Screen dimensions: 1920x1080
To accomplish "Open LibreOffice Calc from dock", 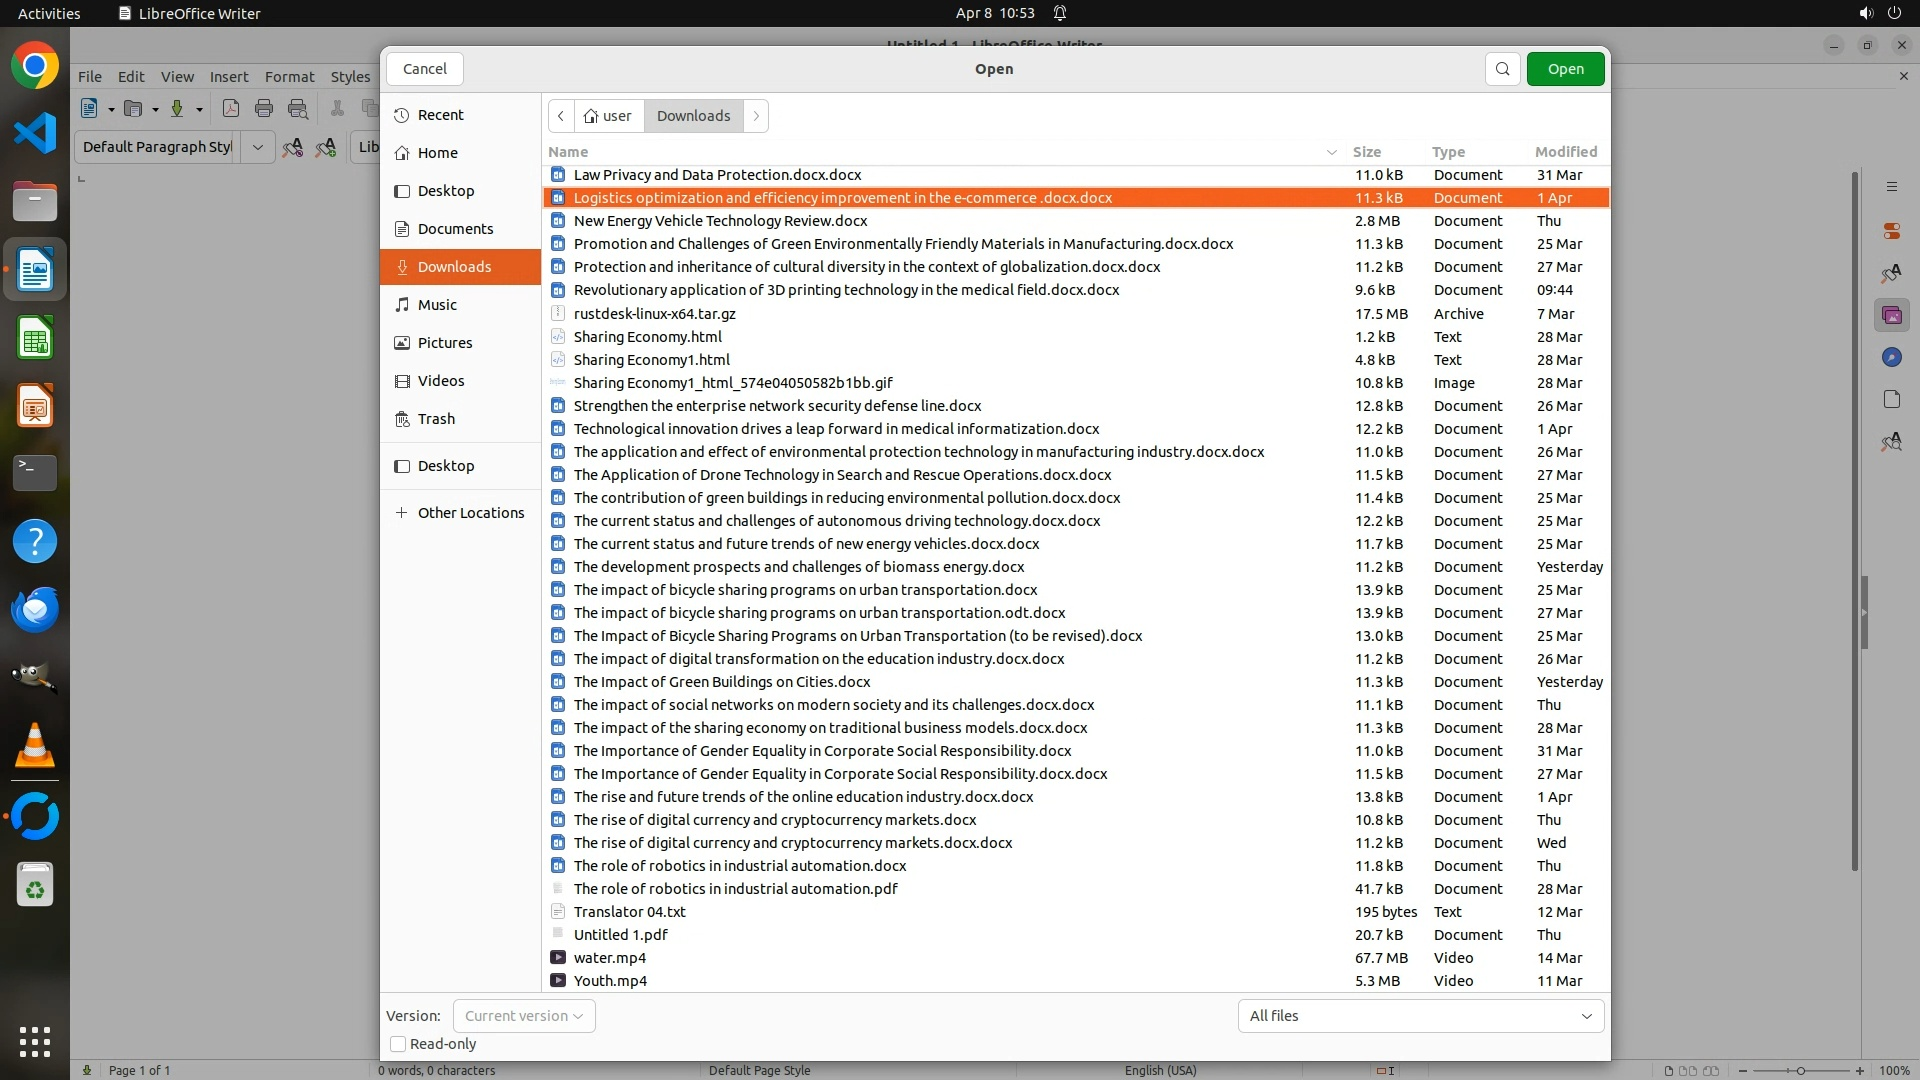I will 35,338.
